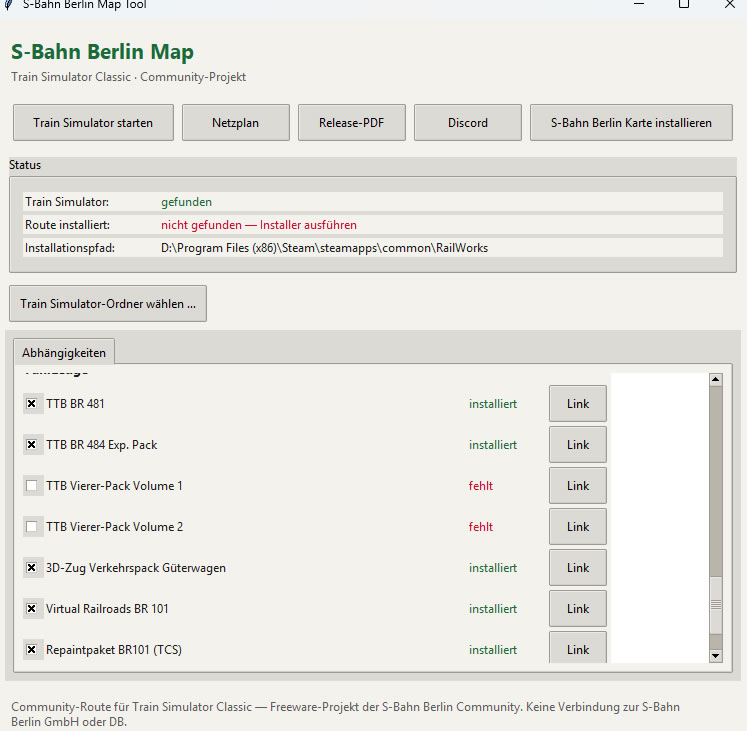Open Link for TTB BR 484 Exp. Pack
The image size is (747, 731).
(x=578, y=445)
